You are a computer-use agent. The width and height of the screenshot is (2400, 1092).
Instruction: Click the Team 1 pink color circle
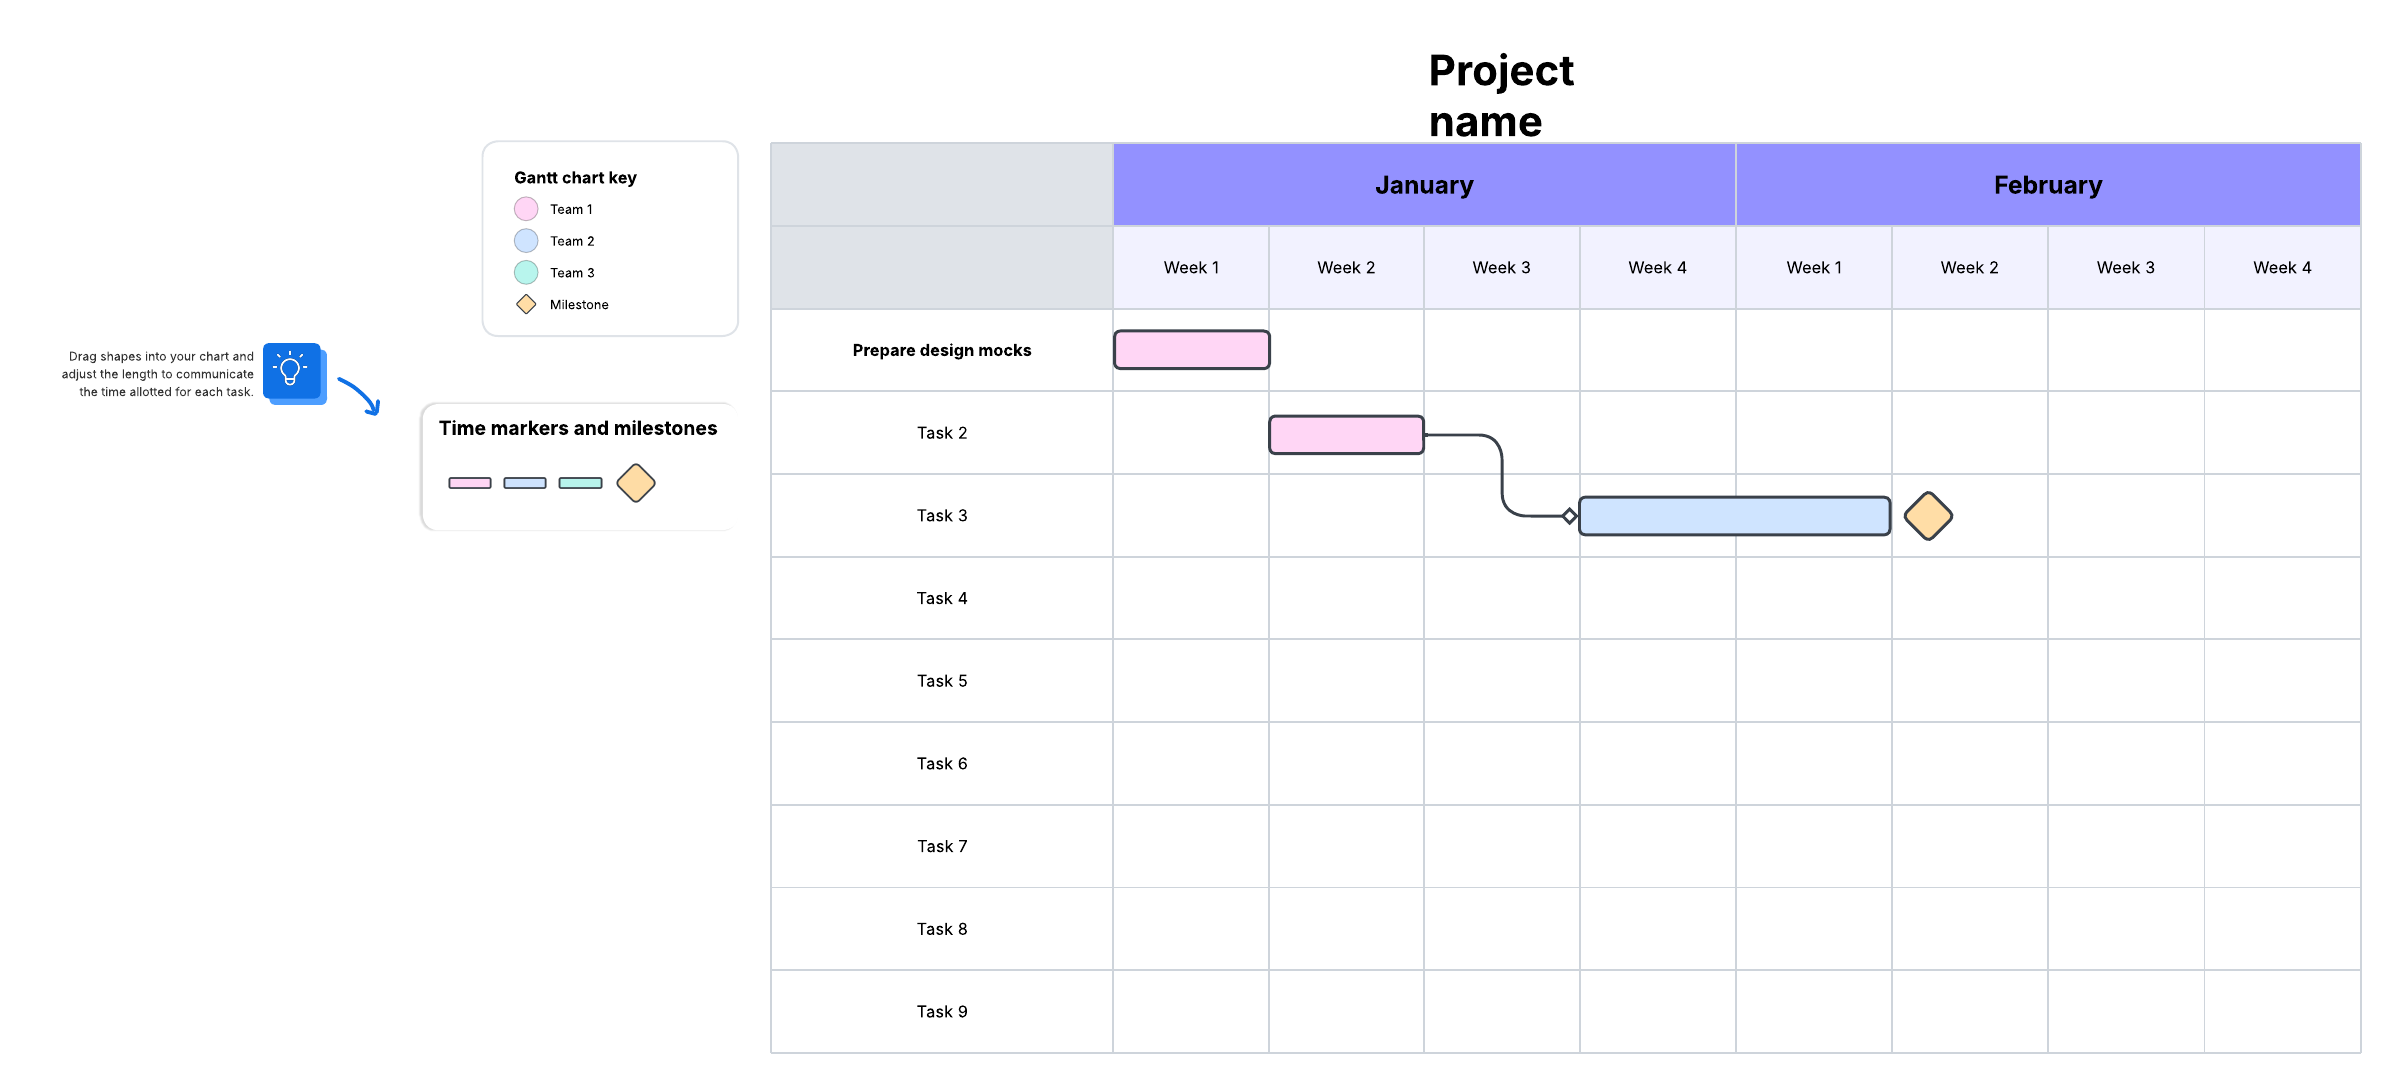tap(526, 209)
